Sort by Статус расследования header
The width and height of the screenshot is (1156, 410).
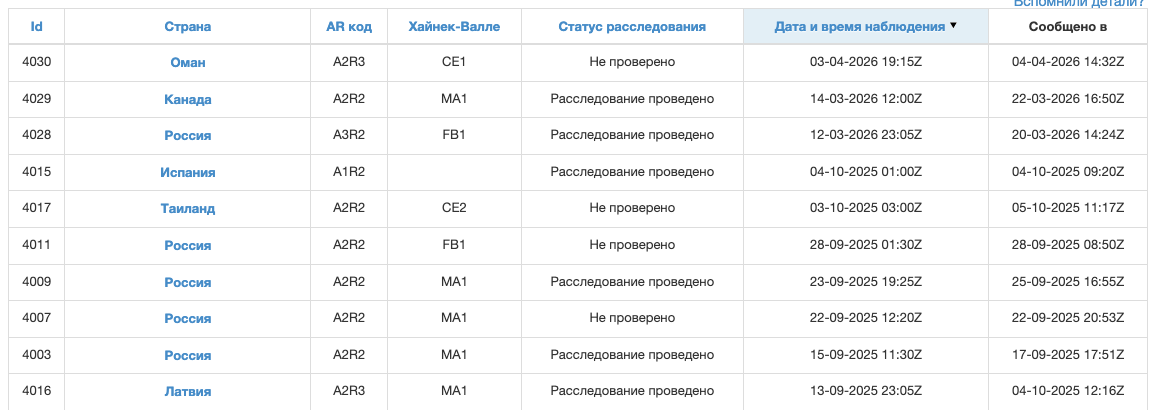coord(632,27)
